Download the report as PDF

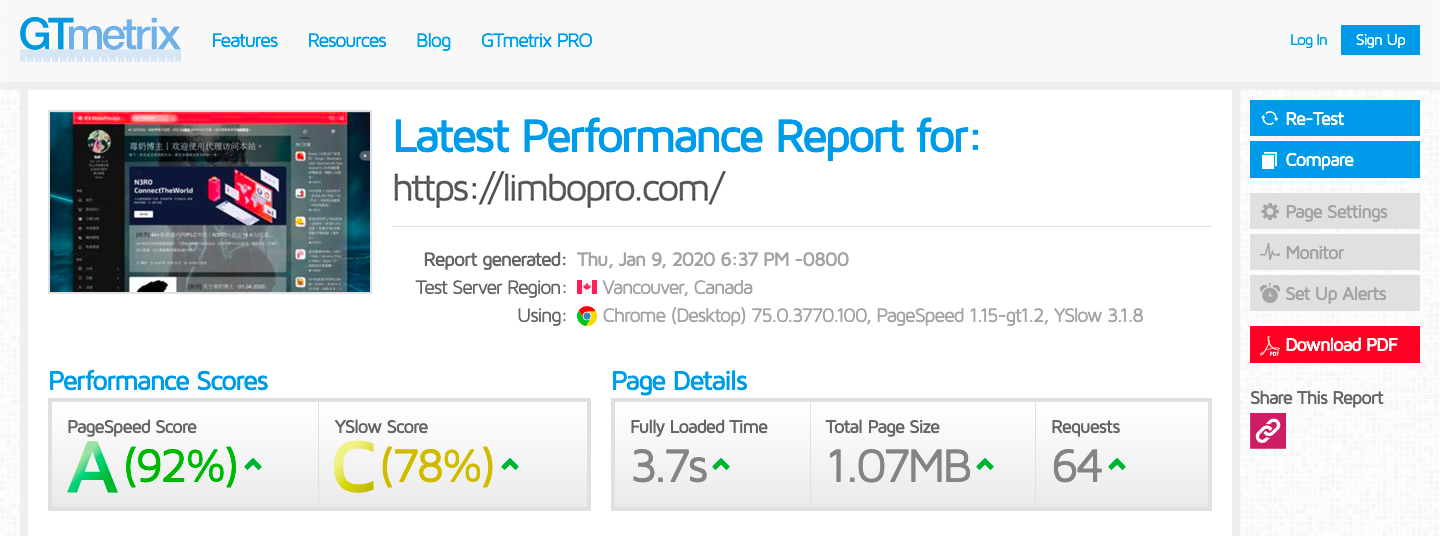pyautogui.click(x=1335, y=345)
